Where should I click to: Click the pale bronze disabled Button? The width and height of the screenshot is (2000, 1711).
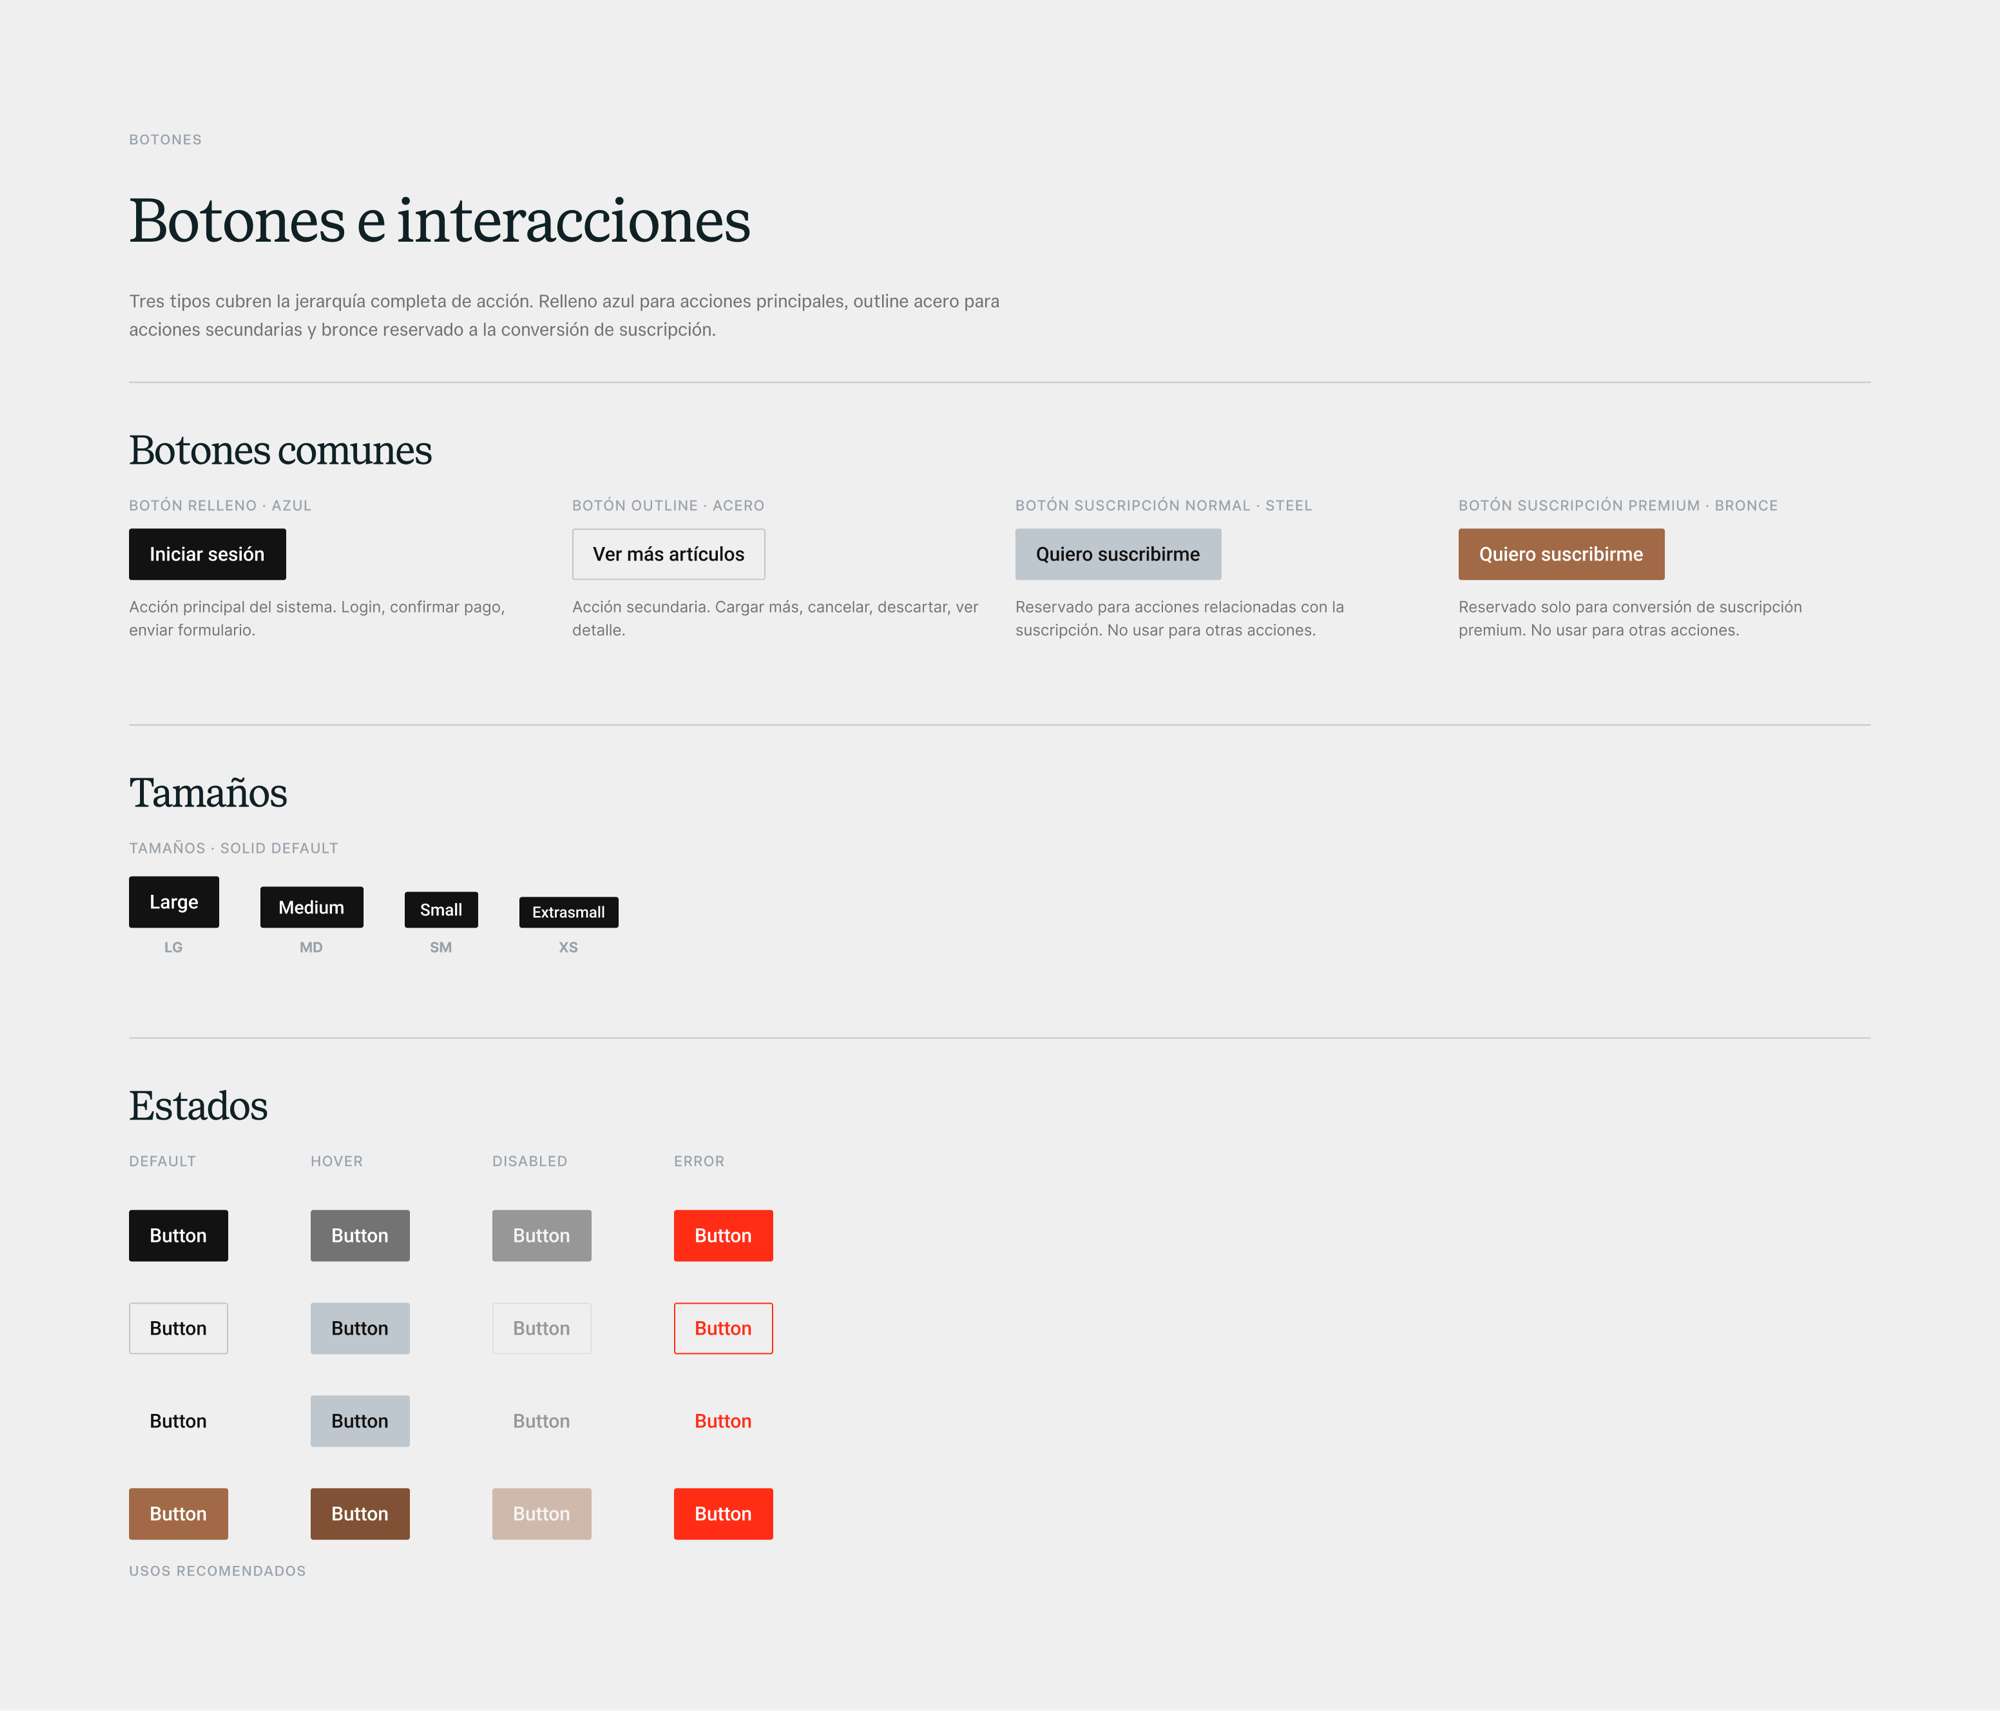(x=541, y=1515)
